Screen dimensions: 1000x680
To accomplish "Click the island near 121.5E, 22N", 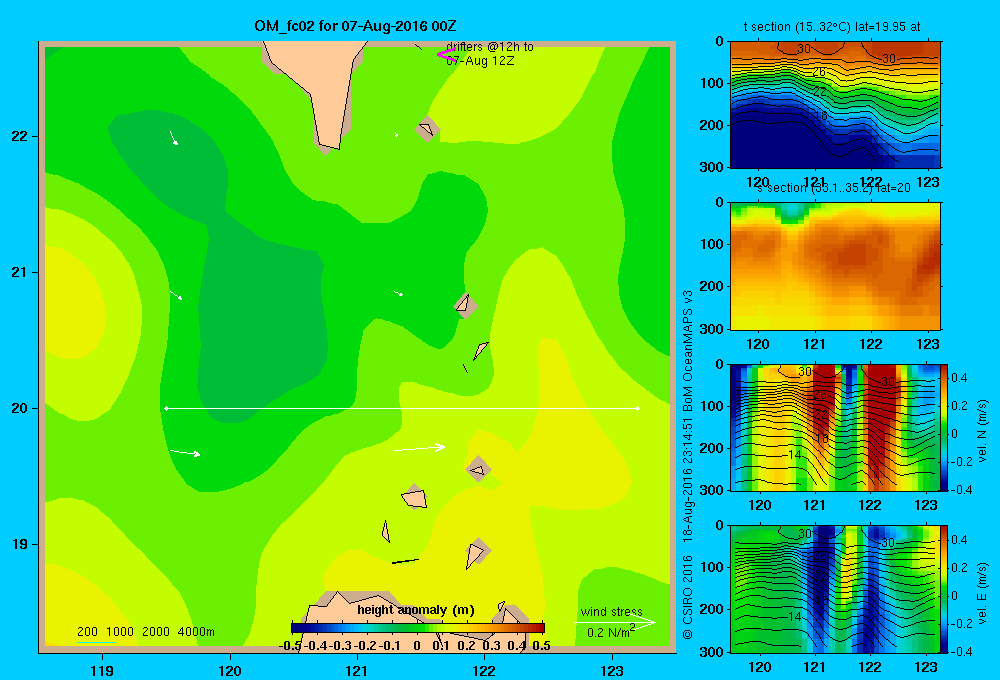I will 427,129.
